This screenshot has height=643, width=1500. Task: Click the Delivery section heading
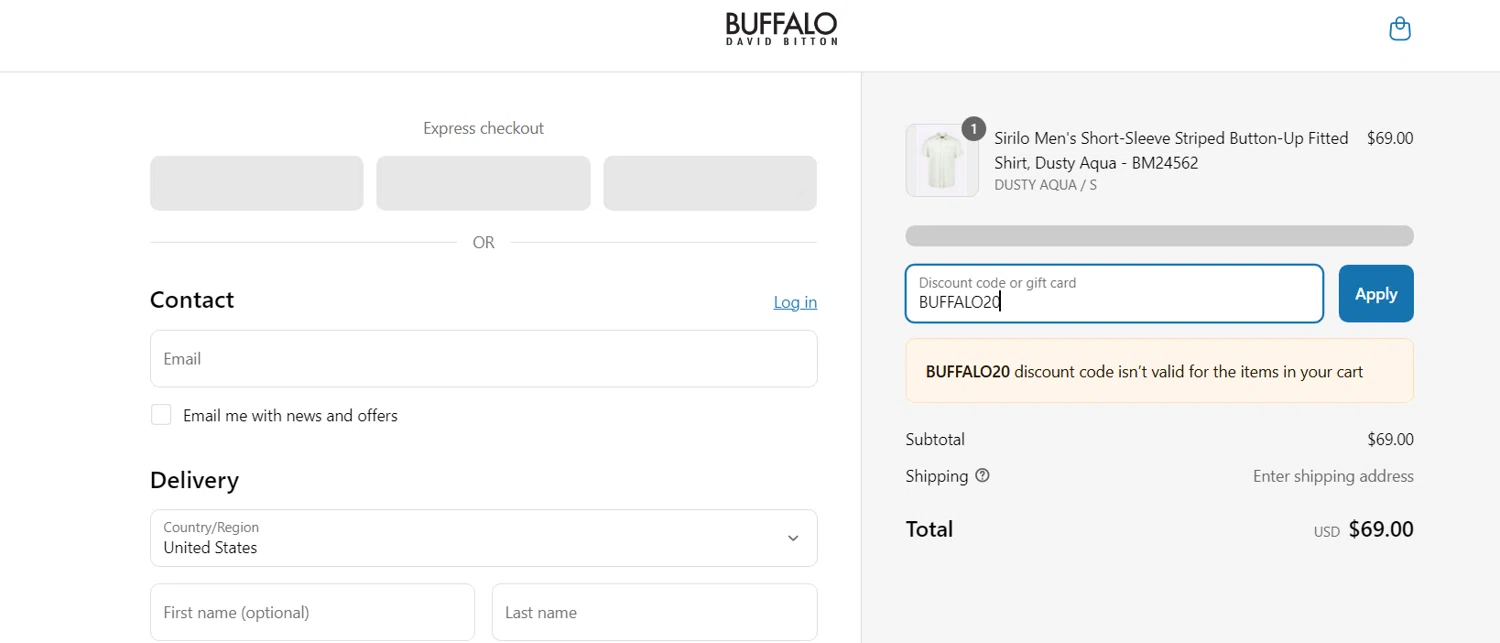tap(194, 480)
